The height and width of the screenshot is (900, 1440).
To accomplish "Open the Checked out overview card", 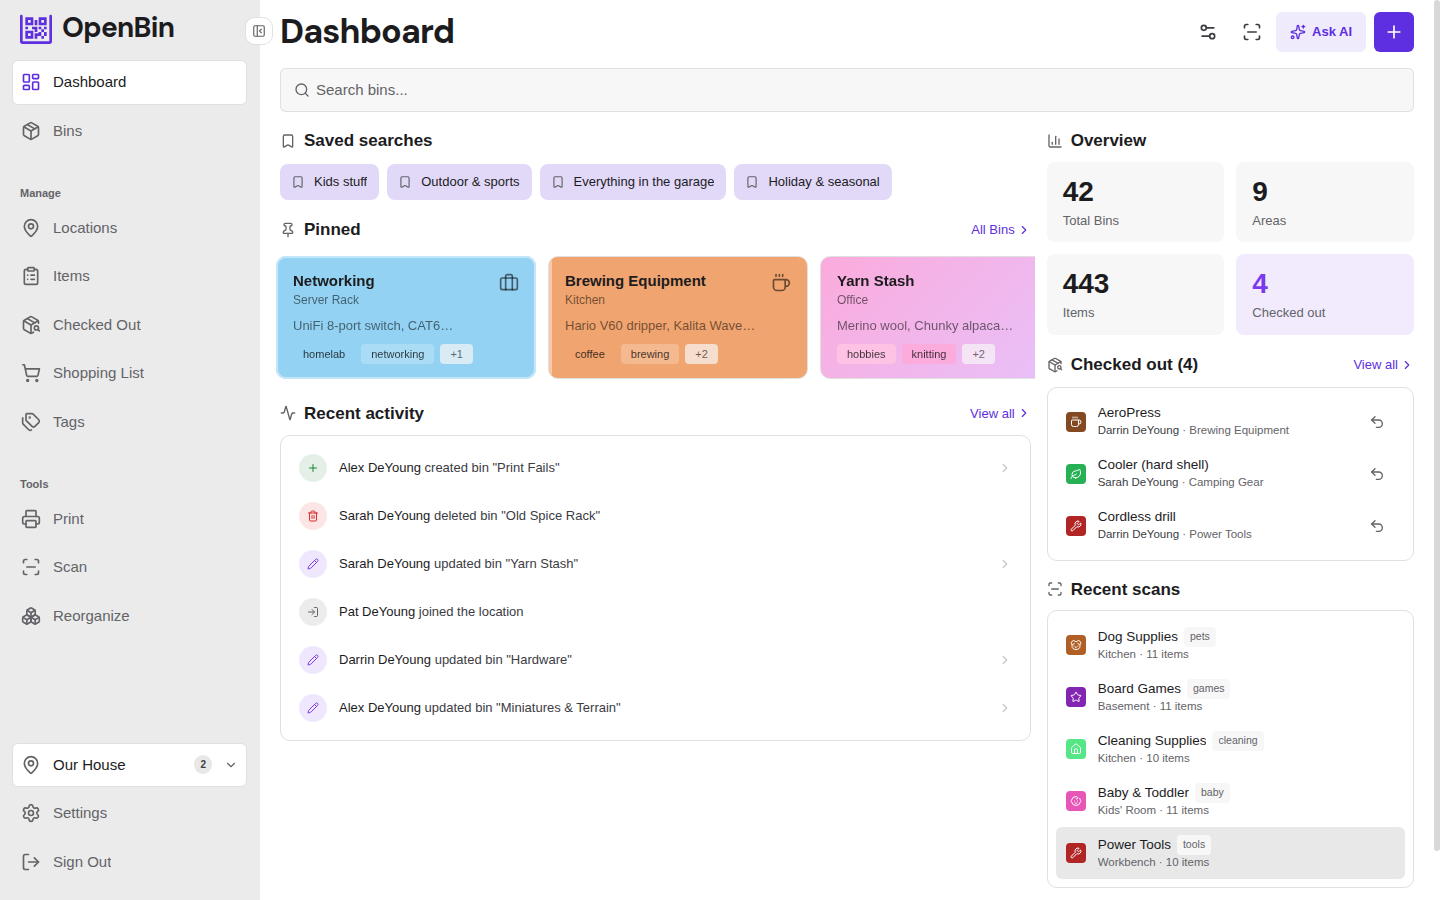I will coord(1325,294).
